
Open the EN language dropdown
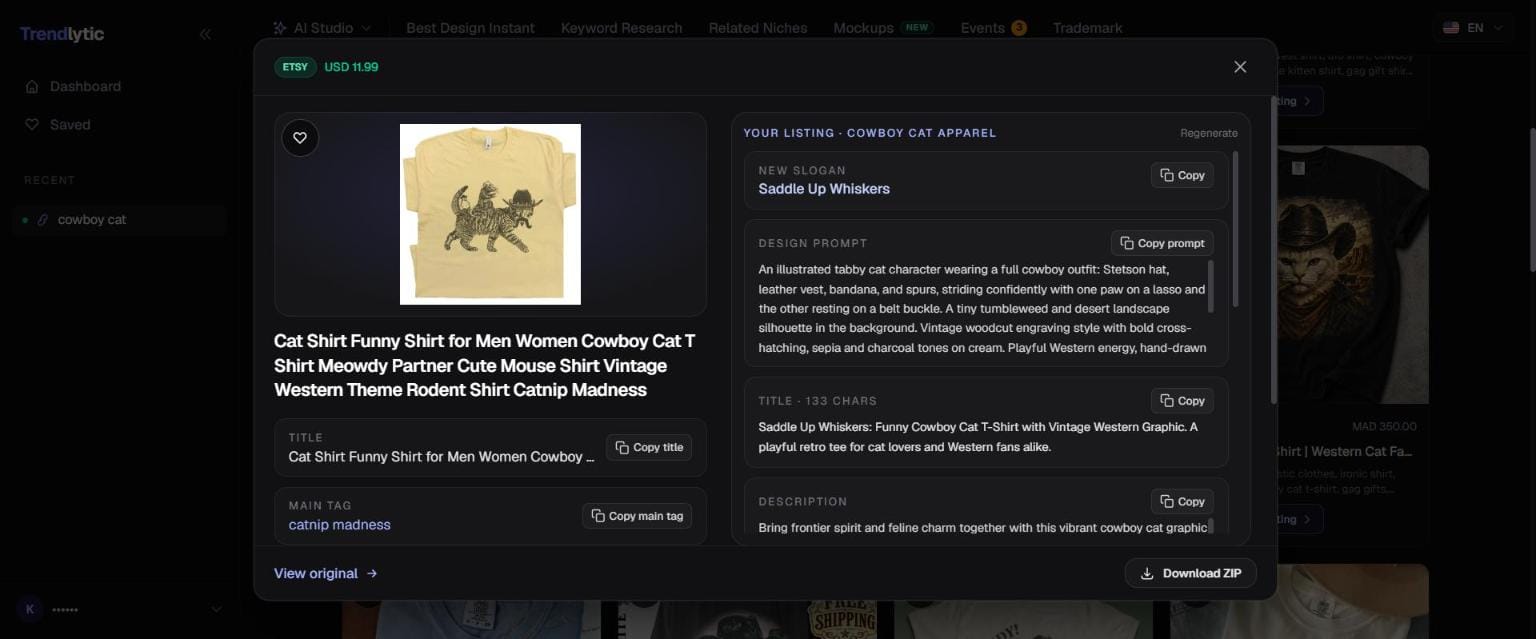1472,28
